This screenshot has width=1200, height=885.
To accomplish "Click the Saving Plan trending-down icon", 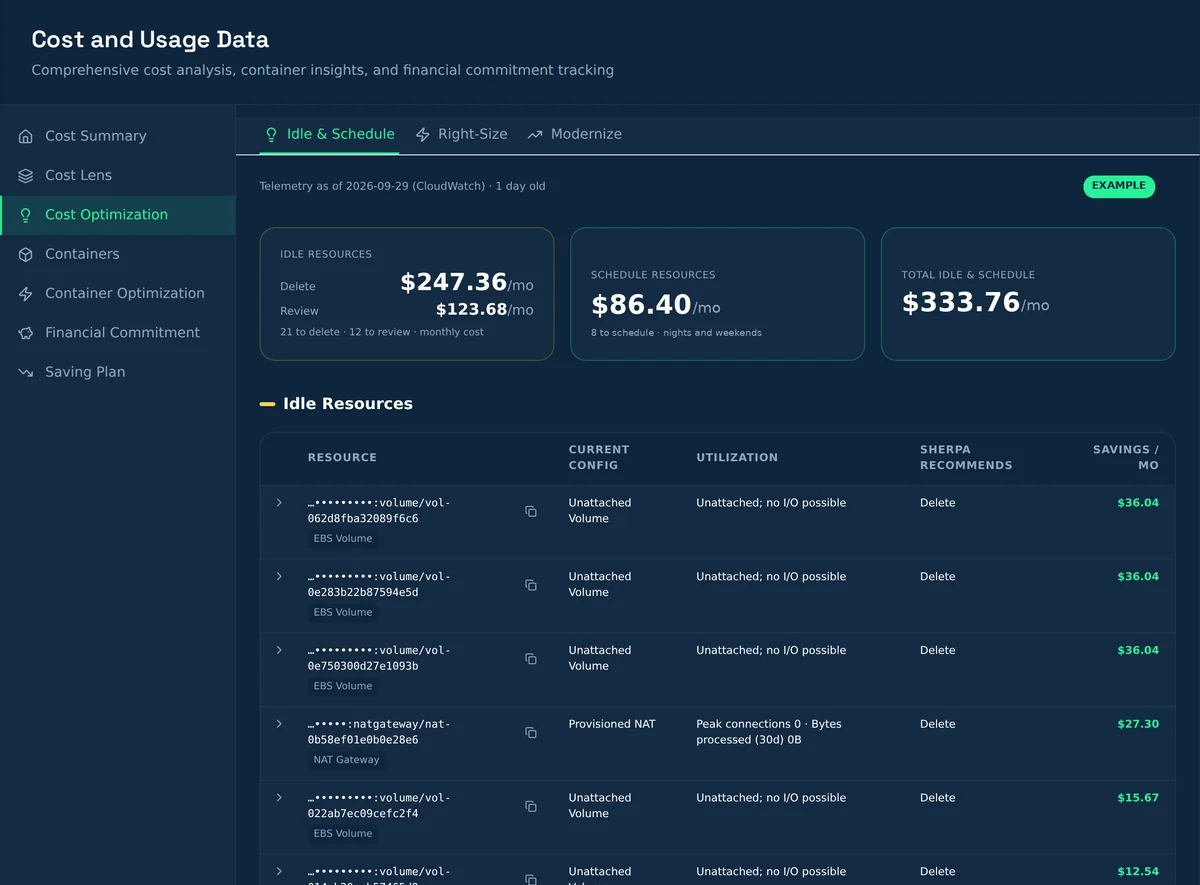I will coord(26,372).
